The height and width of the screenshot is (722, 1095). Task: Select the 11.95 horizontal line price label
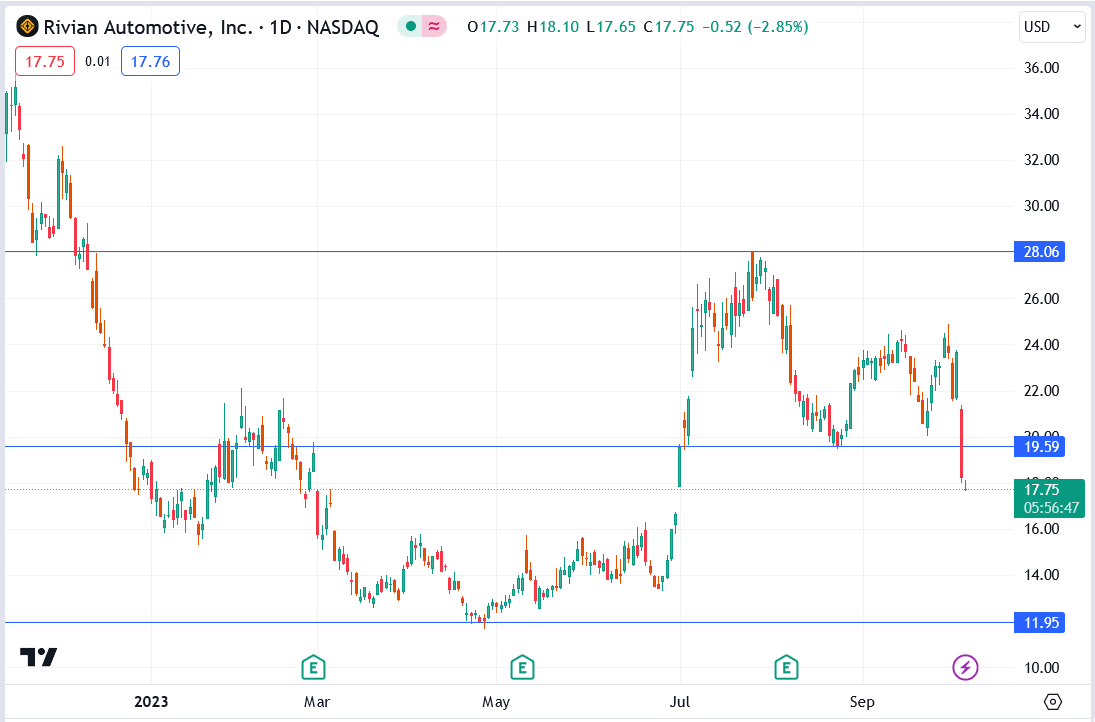coord(1039,622)
